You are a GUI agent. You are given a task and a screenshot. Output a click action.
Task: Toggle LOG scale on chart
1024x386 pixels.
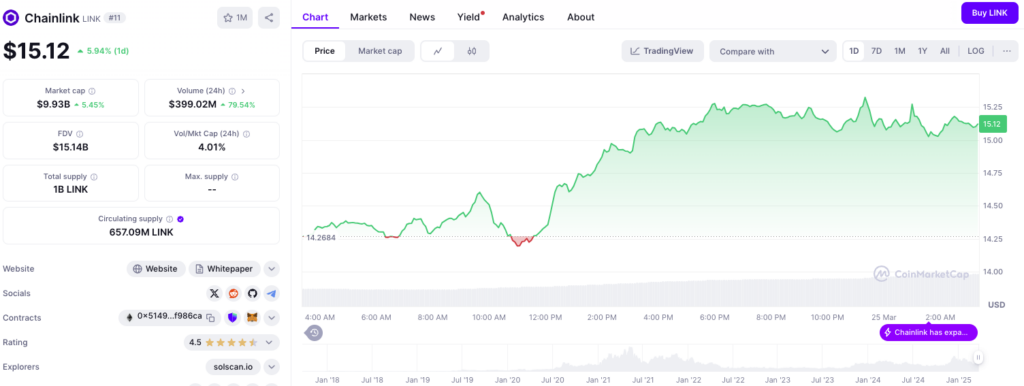pyautogui.click(x=976, y=51)
